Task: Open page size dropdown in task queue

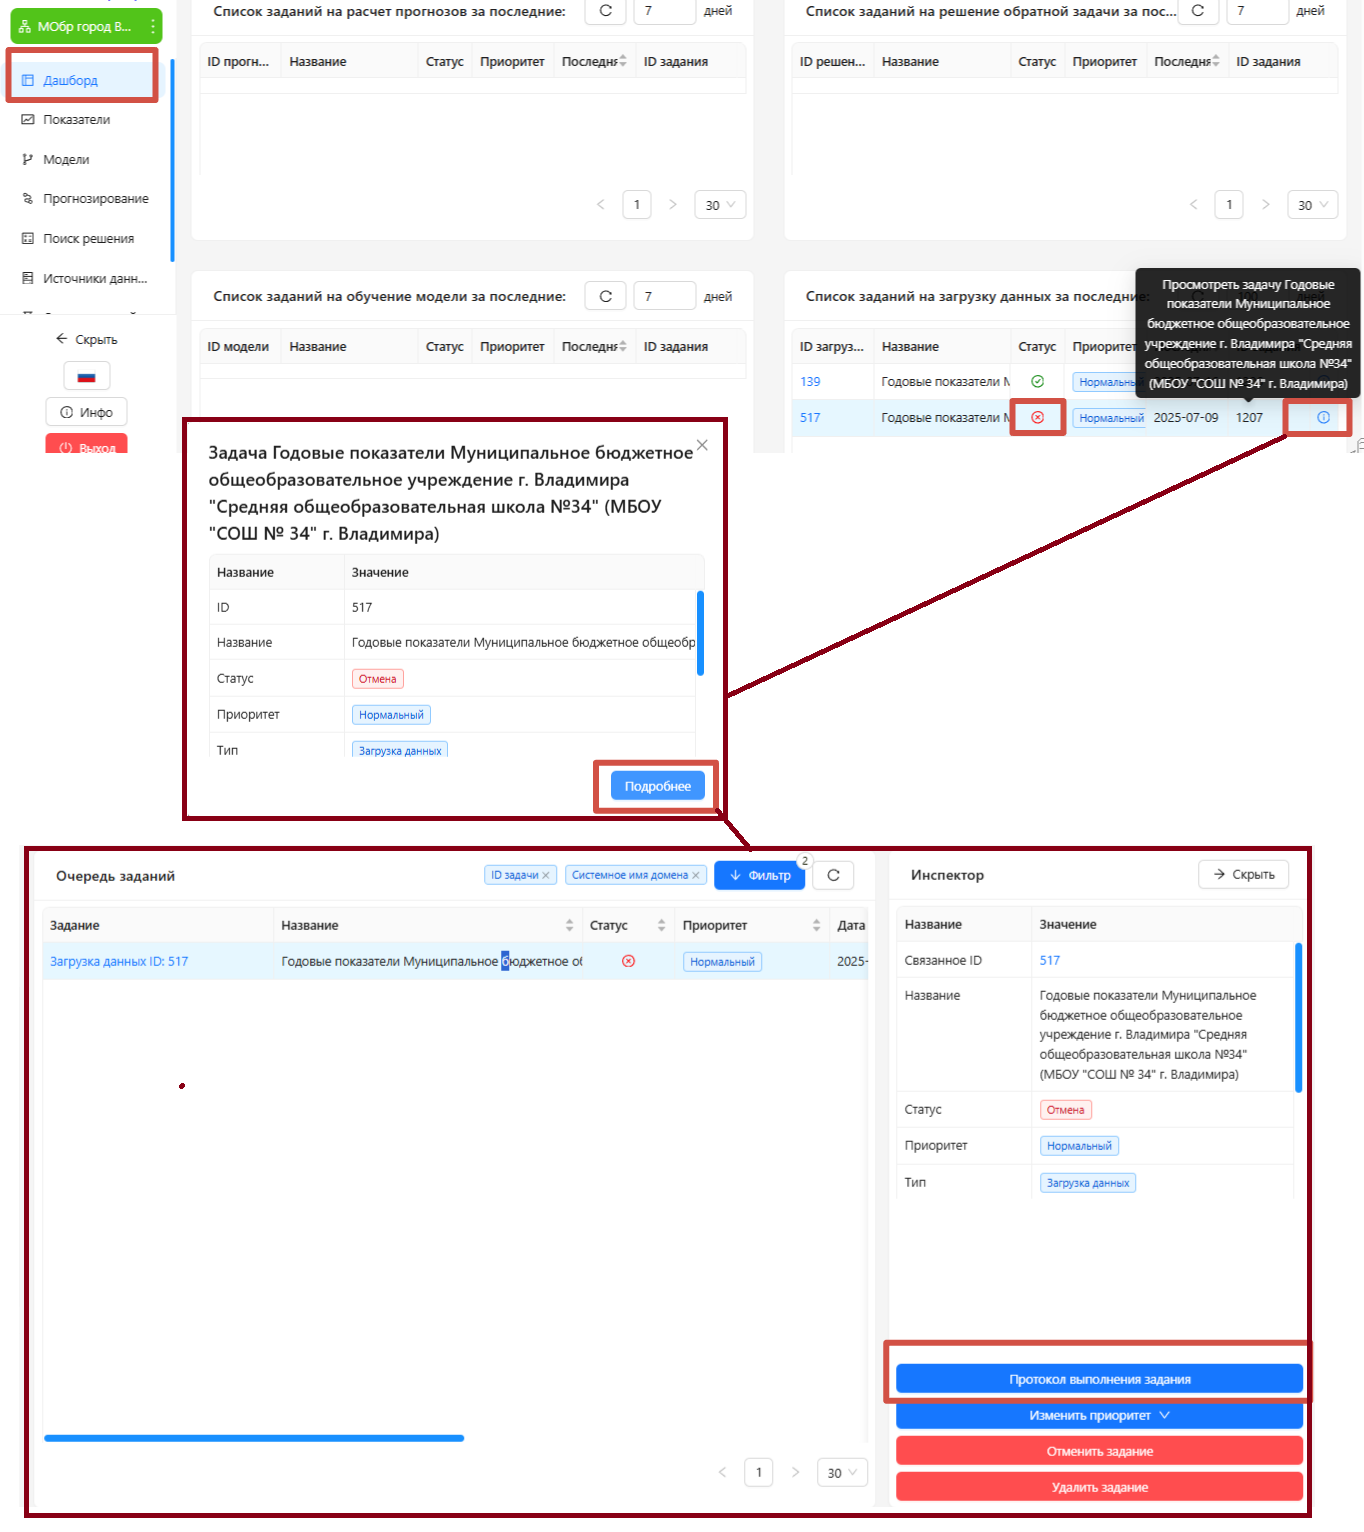Action: pos(841,1473)
